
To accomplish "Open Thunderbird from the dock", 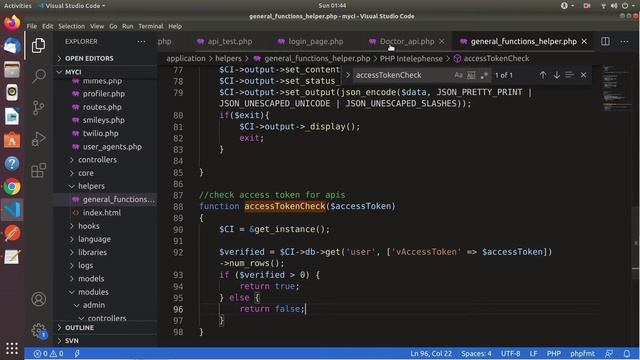I will [x=12, y=46].
